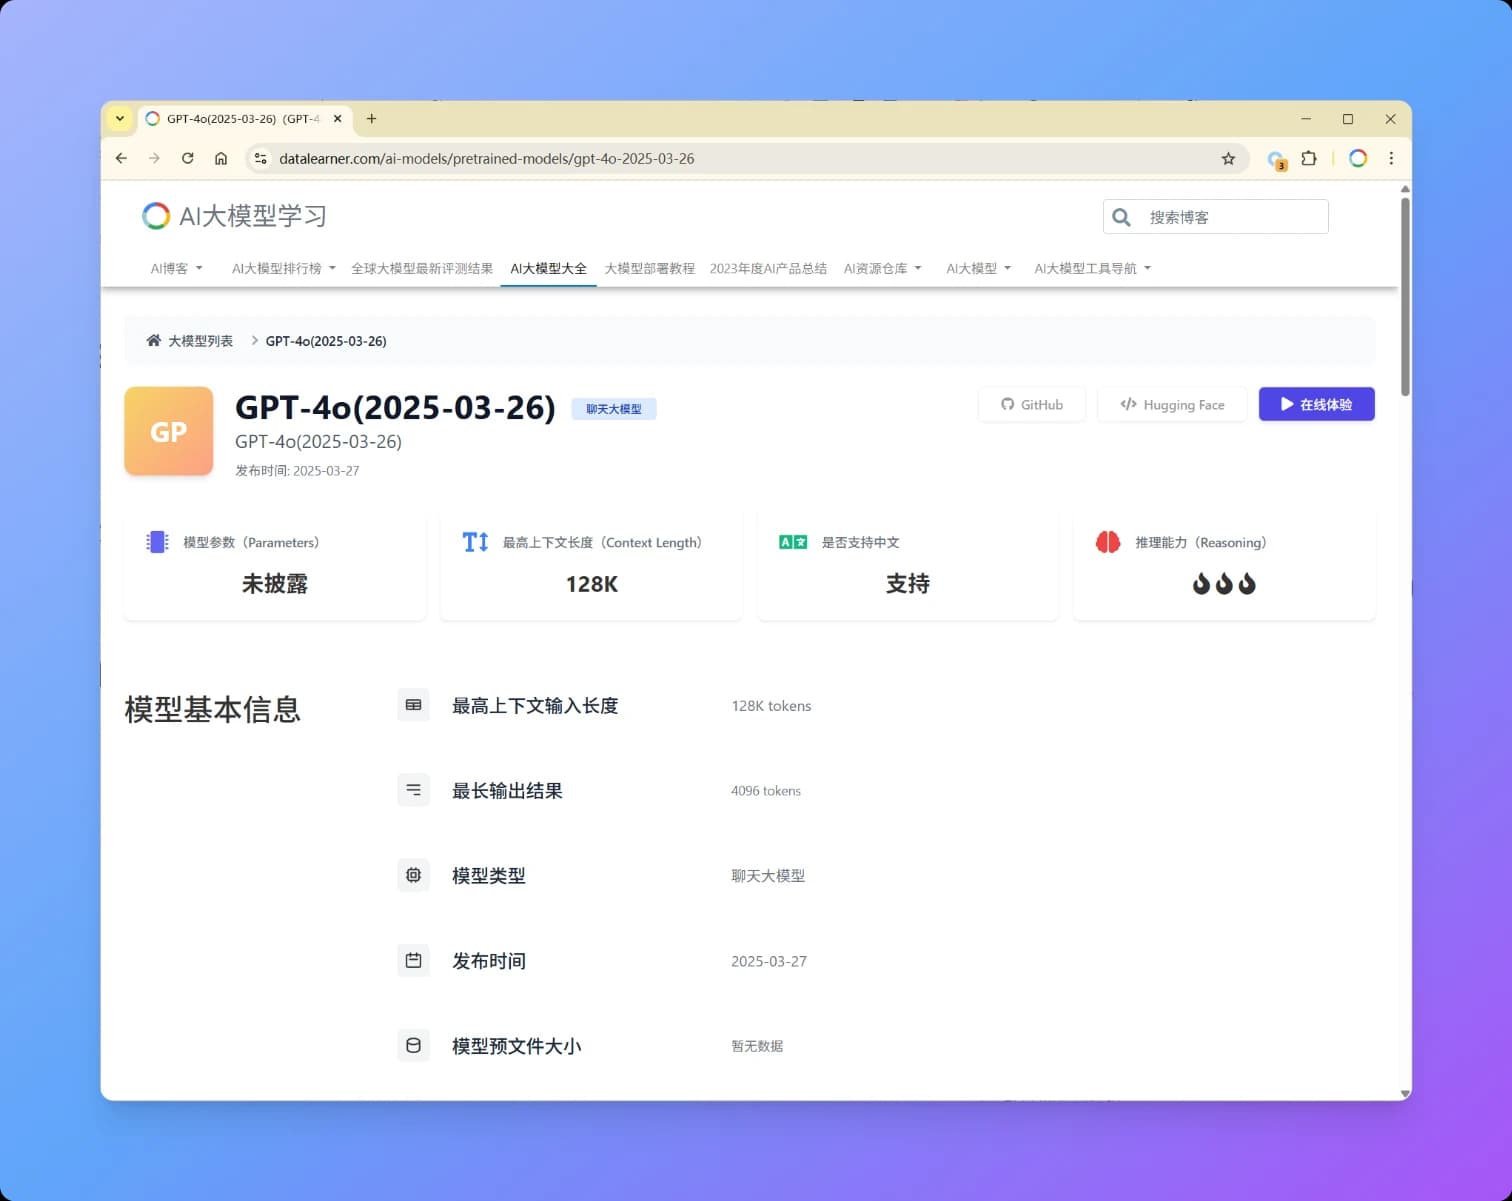This screenshot has height=1201, width=1512.
Task: Expand the AI大模型排行榜 dropdown
Action: click(282, 267)
